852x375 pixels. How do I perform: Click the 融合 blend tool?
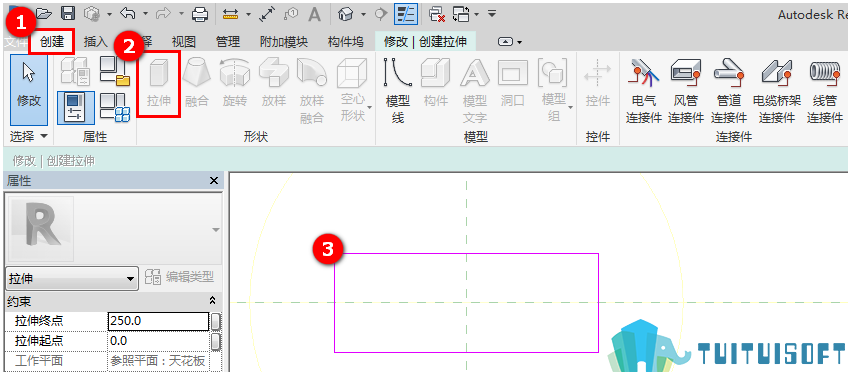coord(196,84)
